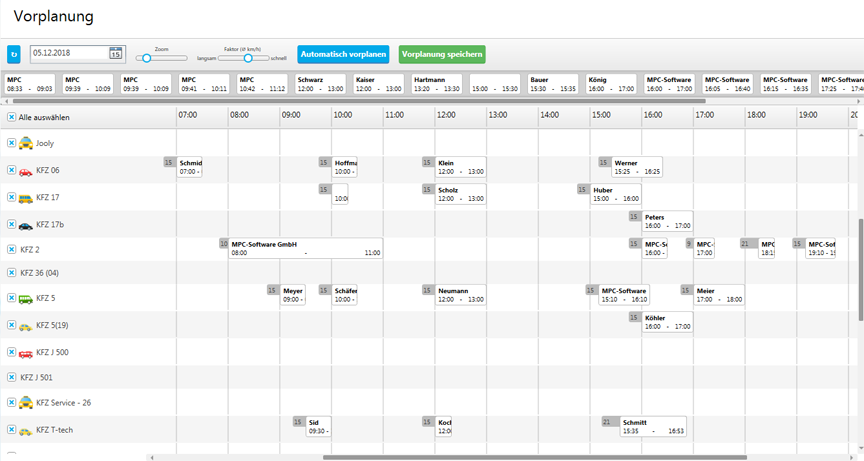The width and height of the screenshot is (864, 461).
Task: Select the green bus icon for KFZ 5
Action: point(26,298)
